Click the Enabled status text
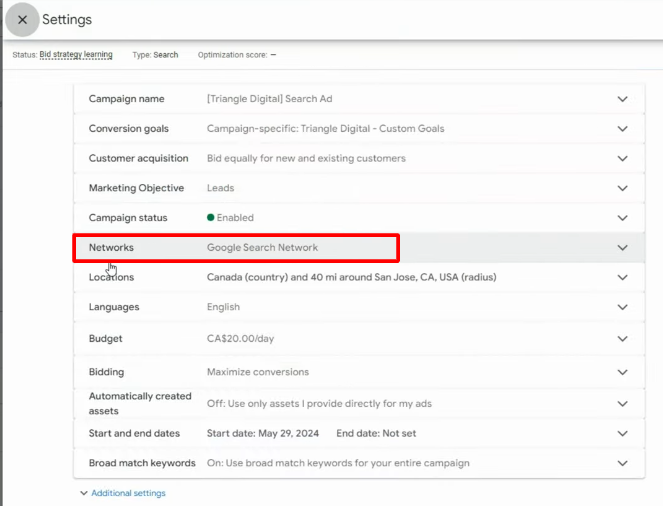 click(x=235, y=218)
